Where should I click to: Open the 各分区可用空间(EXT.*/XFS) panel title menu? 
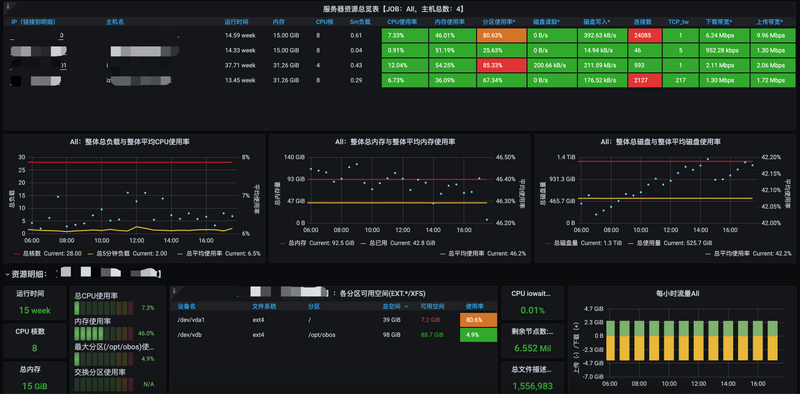click(379, 293)
